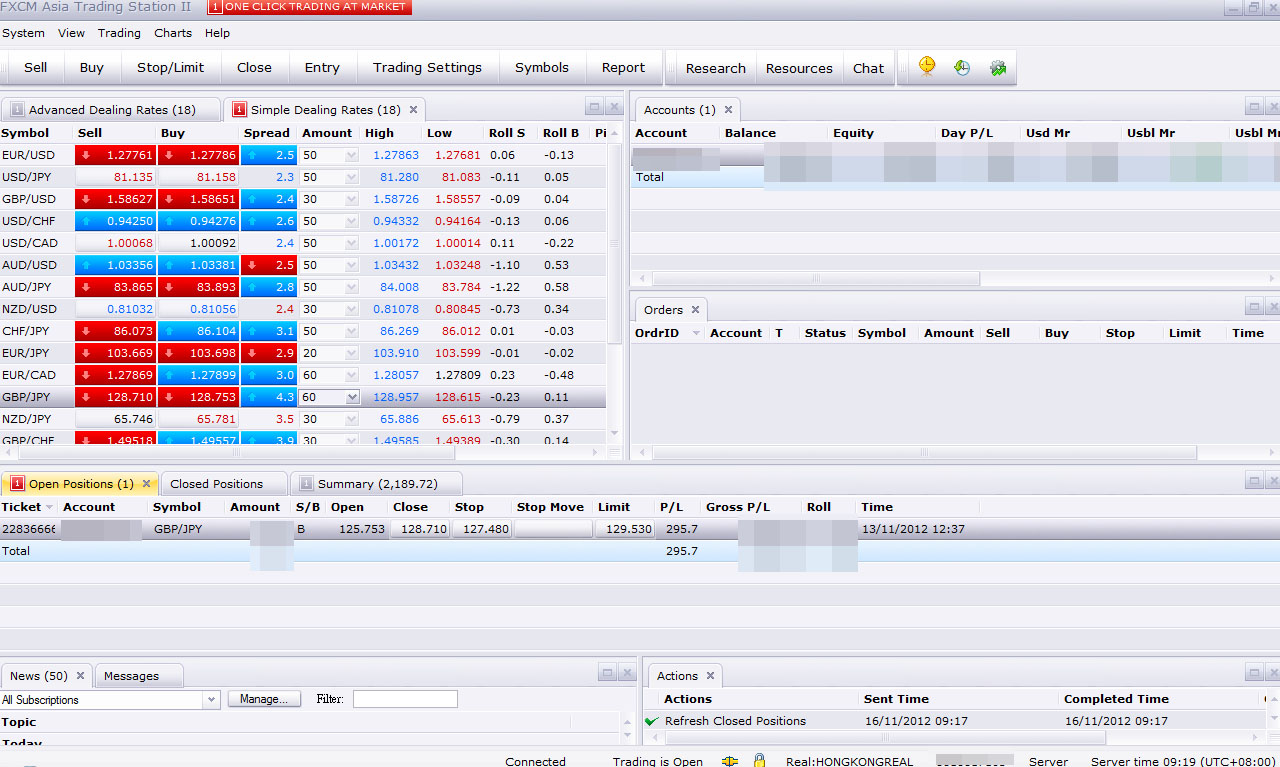Click the USD/CHF blue Buy price

click(x=199, y=221)
